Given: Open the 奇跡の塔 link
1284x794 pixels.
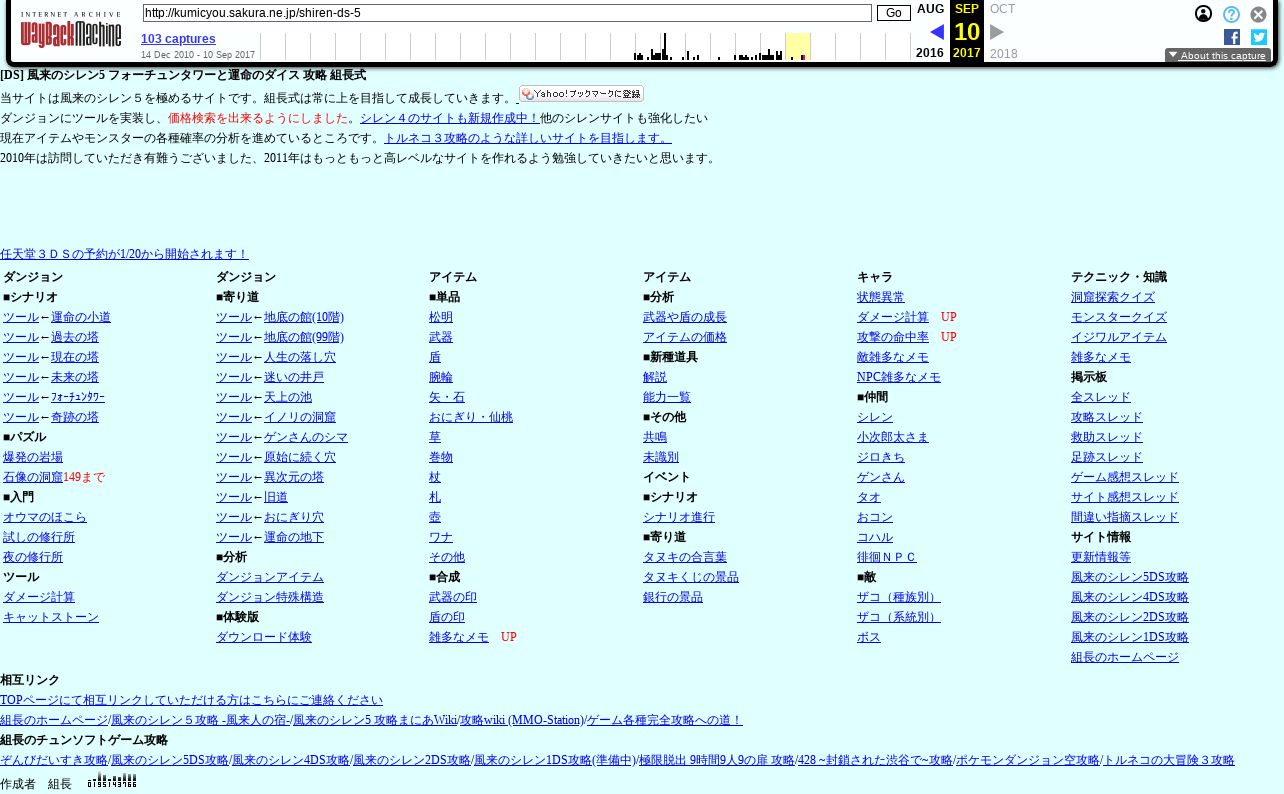Looking at the screenshot, I should (75, 417).
